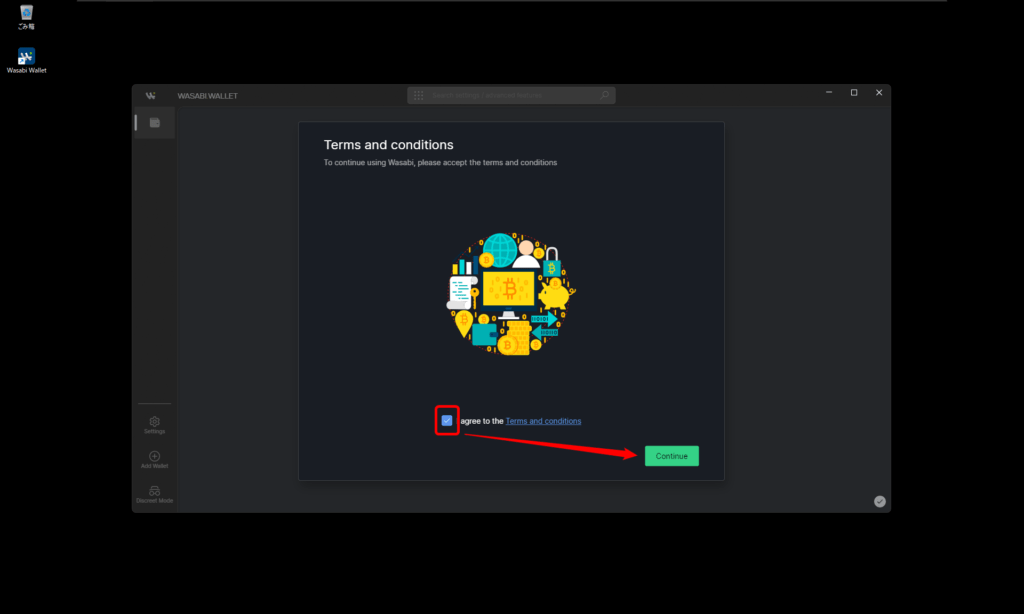This screenshot has height=614, width=1024.
Task: Close the Wasabi Wallet window
Action: [x=879, y=93]
